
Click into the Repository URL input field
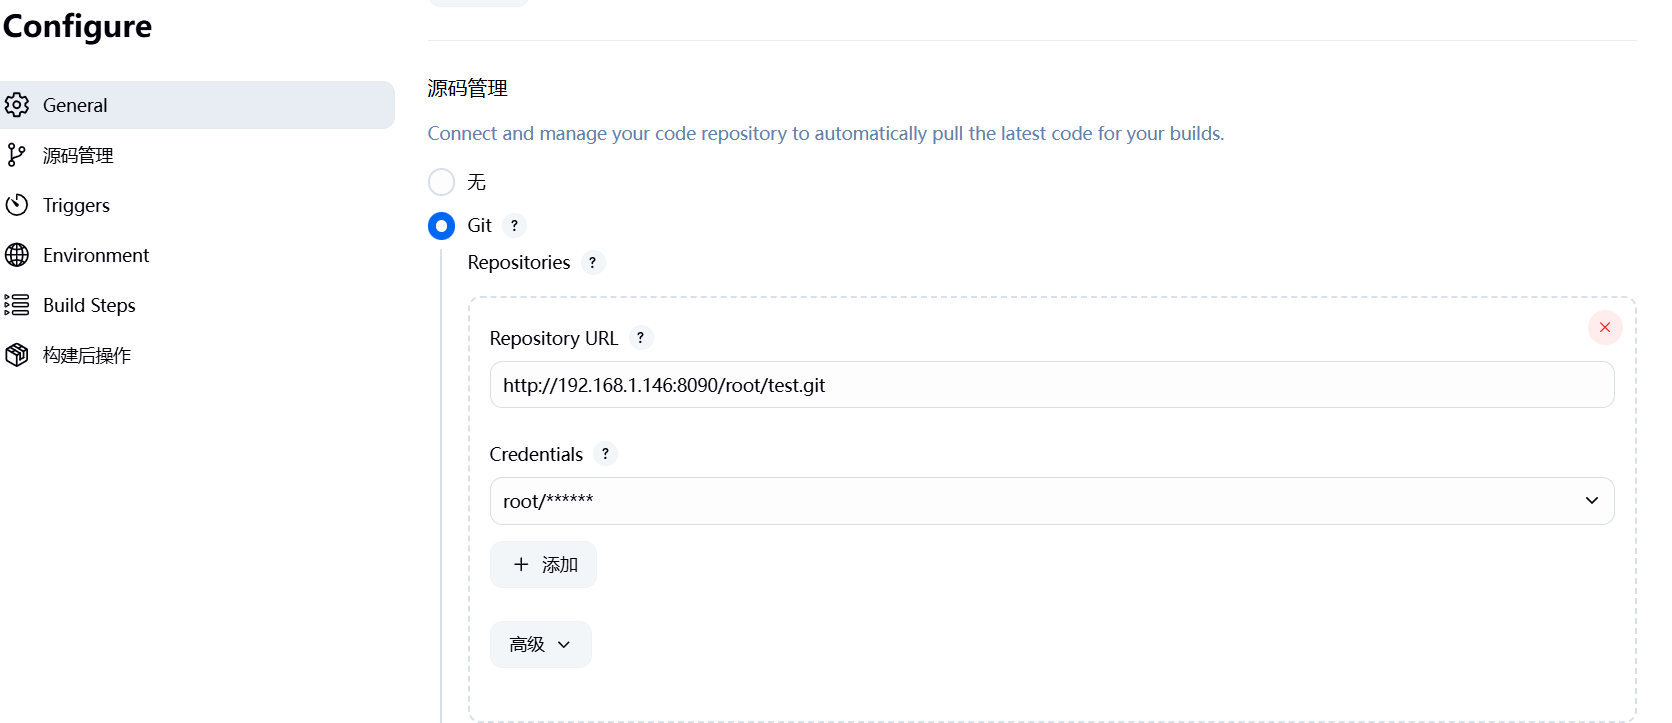[x=1052, y=385]
